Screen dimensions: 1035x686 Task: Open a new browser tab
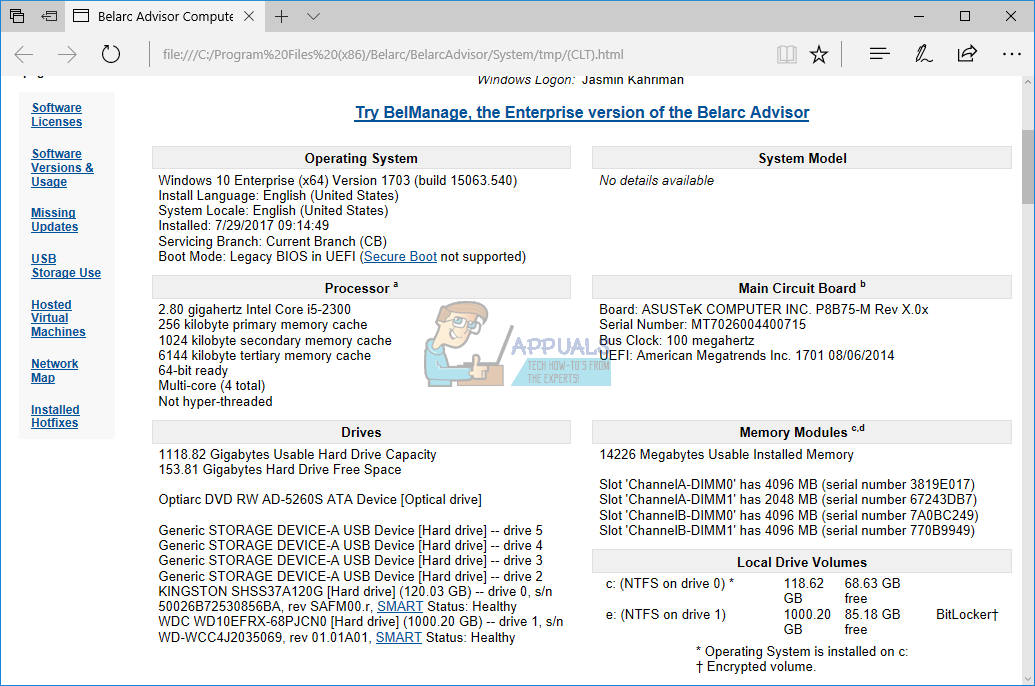pyautogui.click(x=281, y=16)
